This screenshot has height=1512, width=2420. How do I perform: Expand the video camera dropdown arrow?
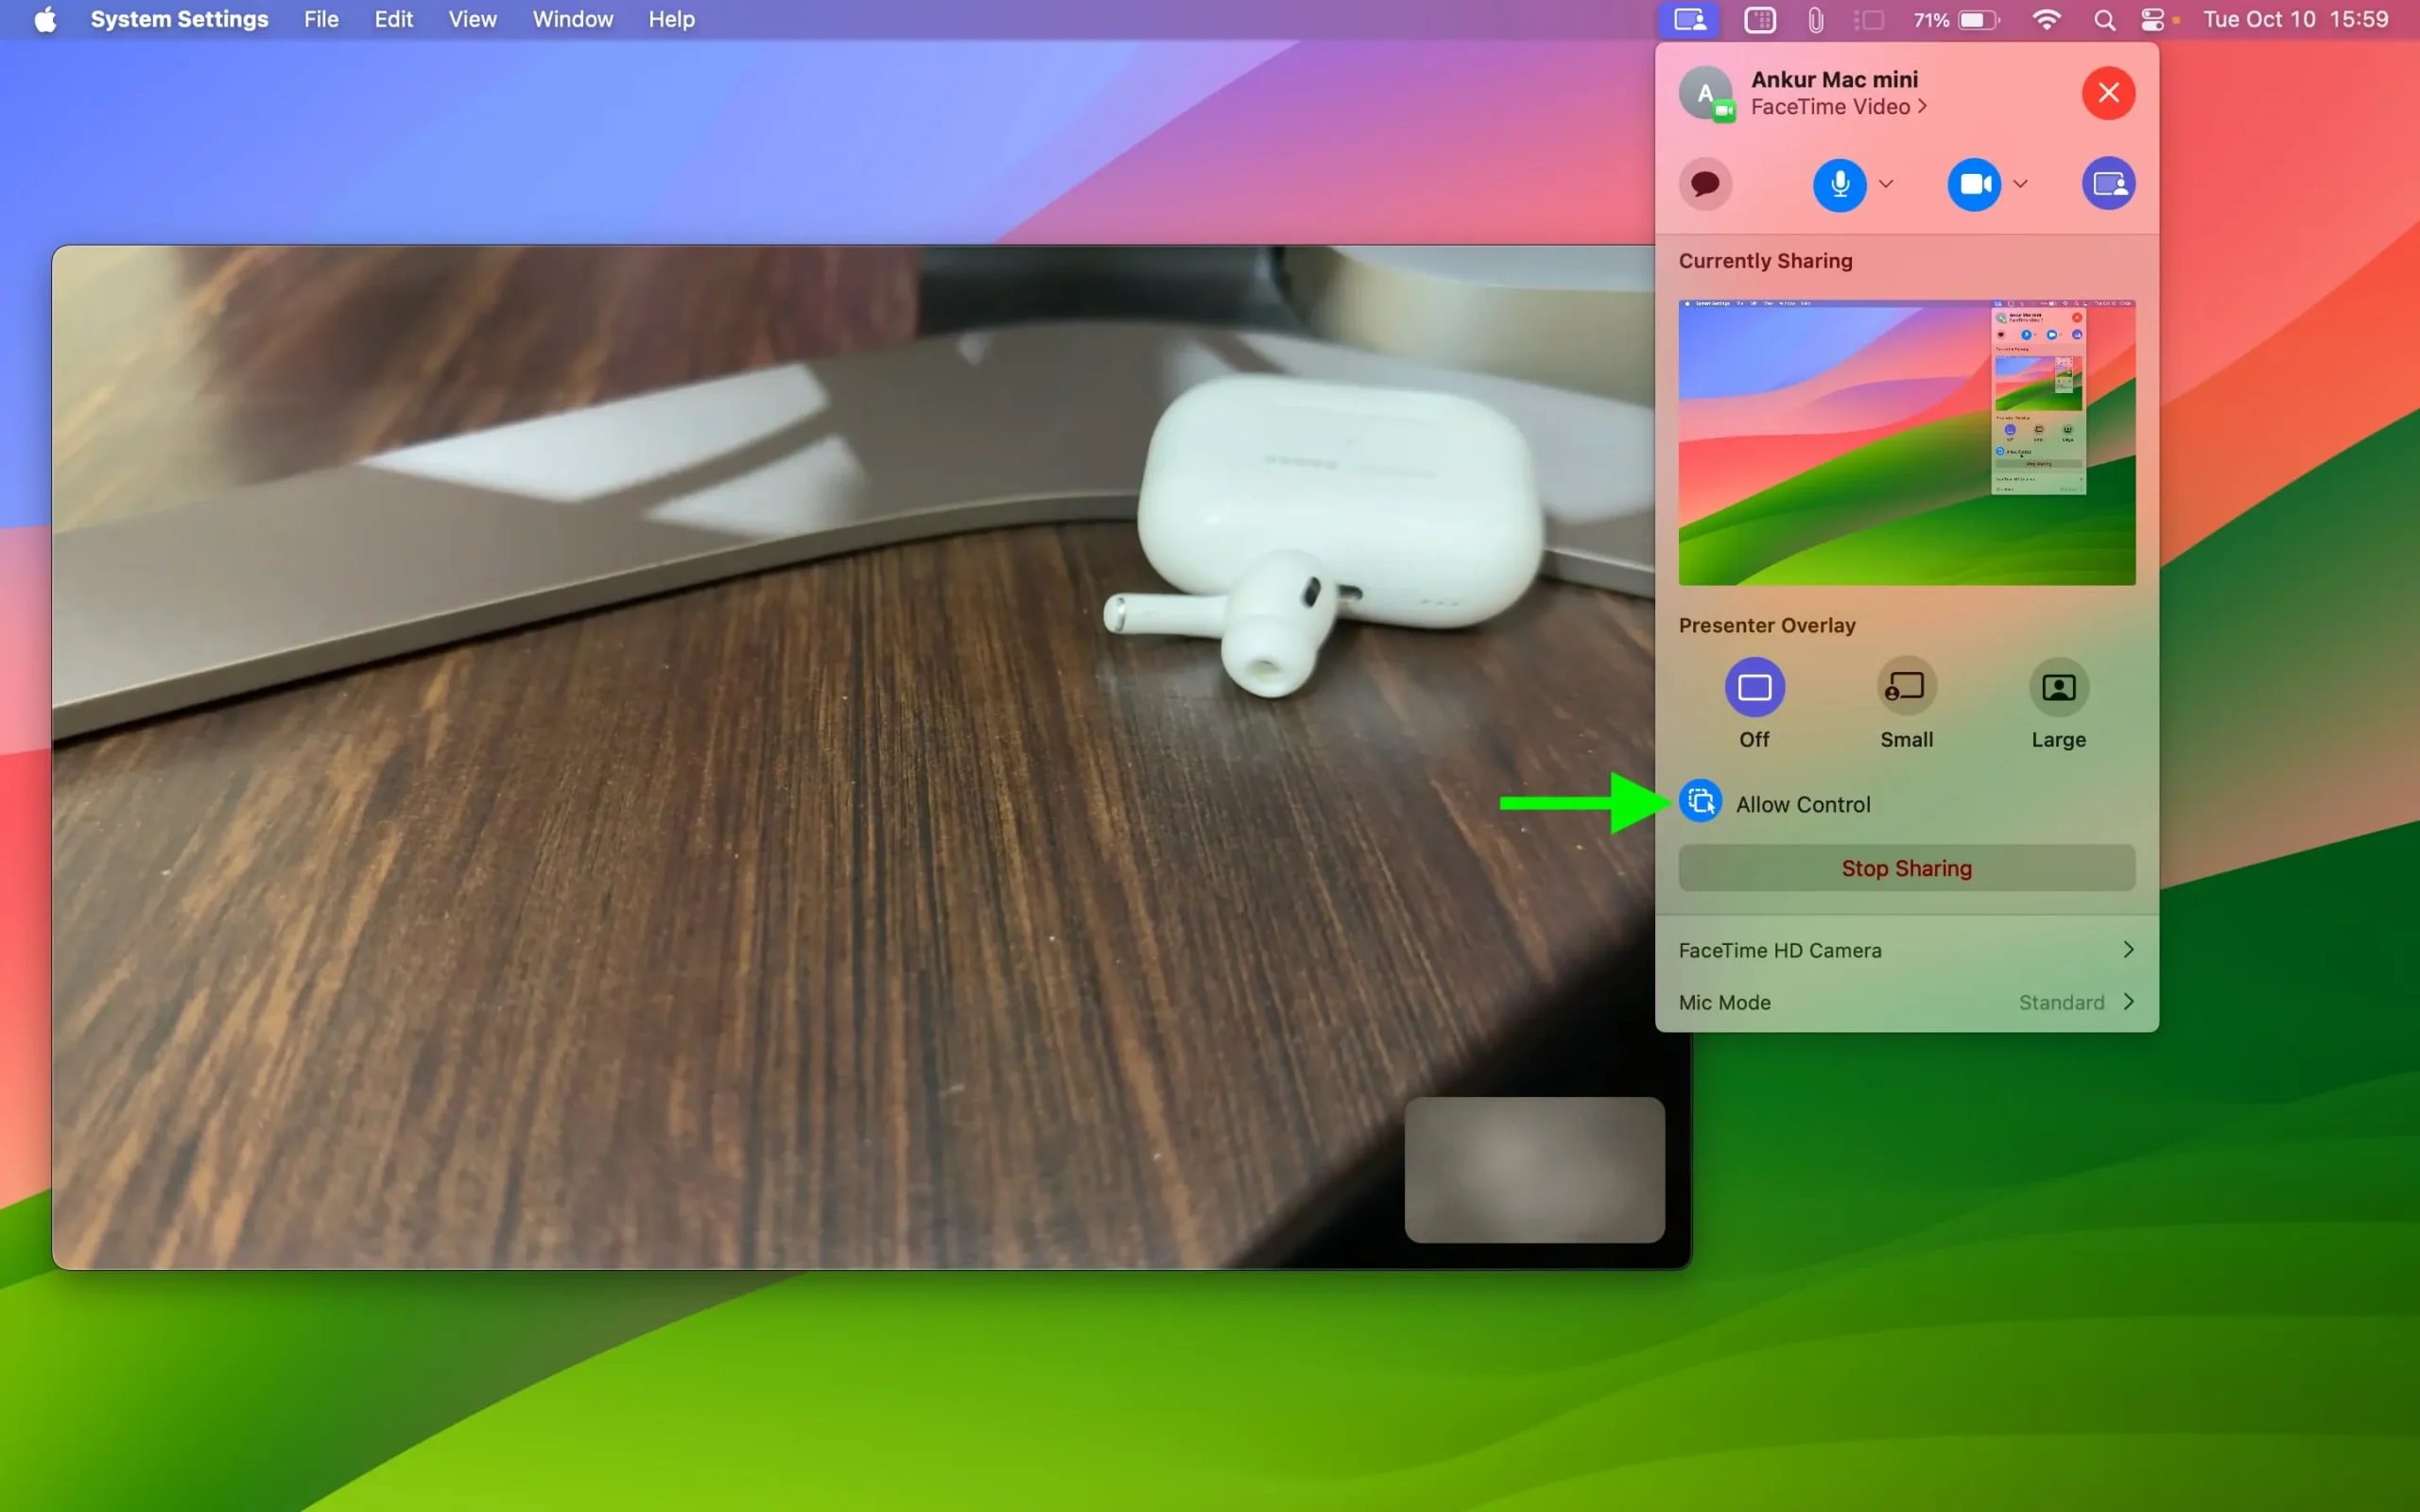(2021, 183)
